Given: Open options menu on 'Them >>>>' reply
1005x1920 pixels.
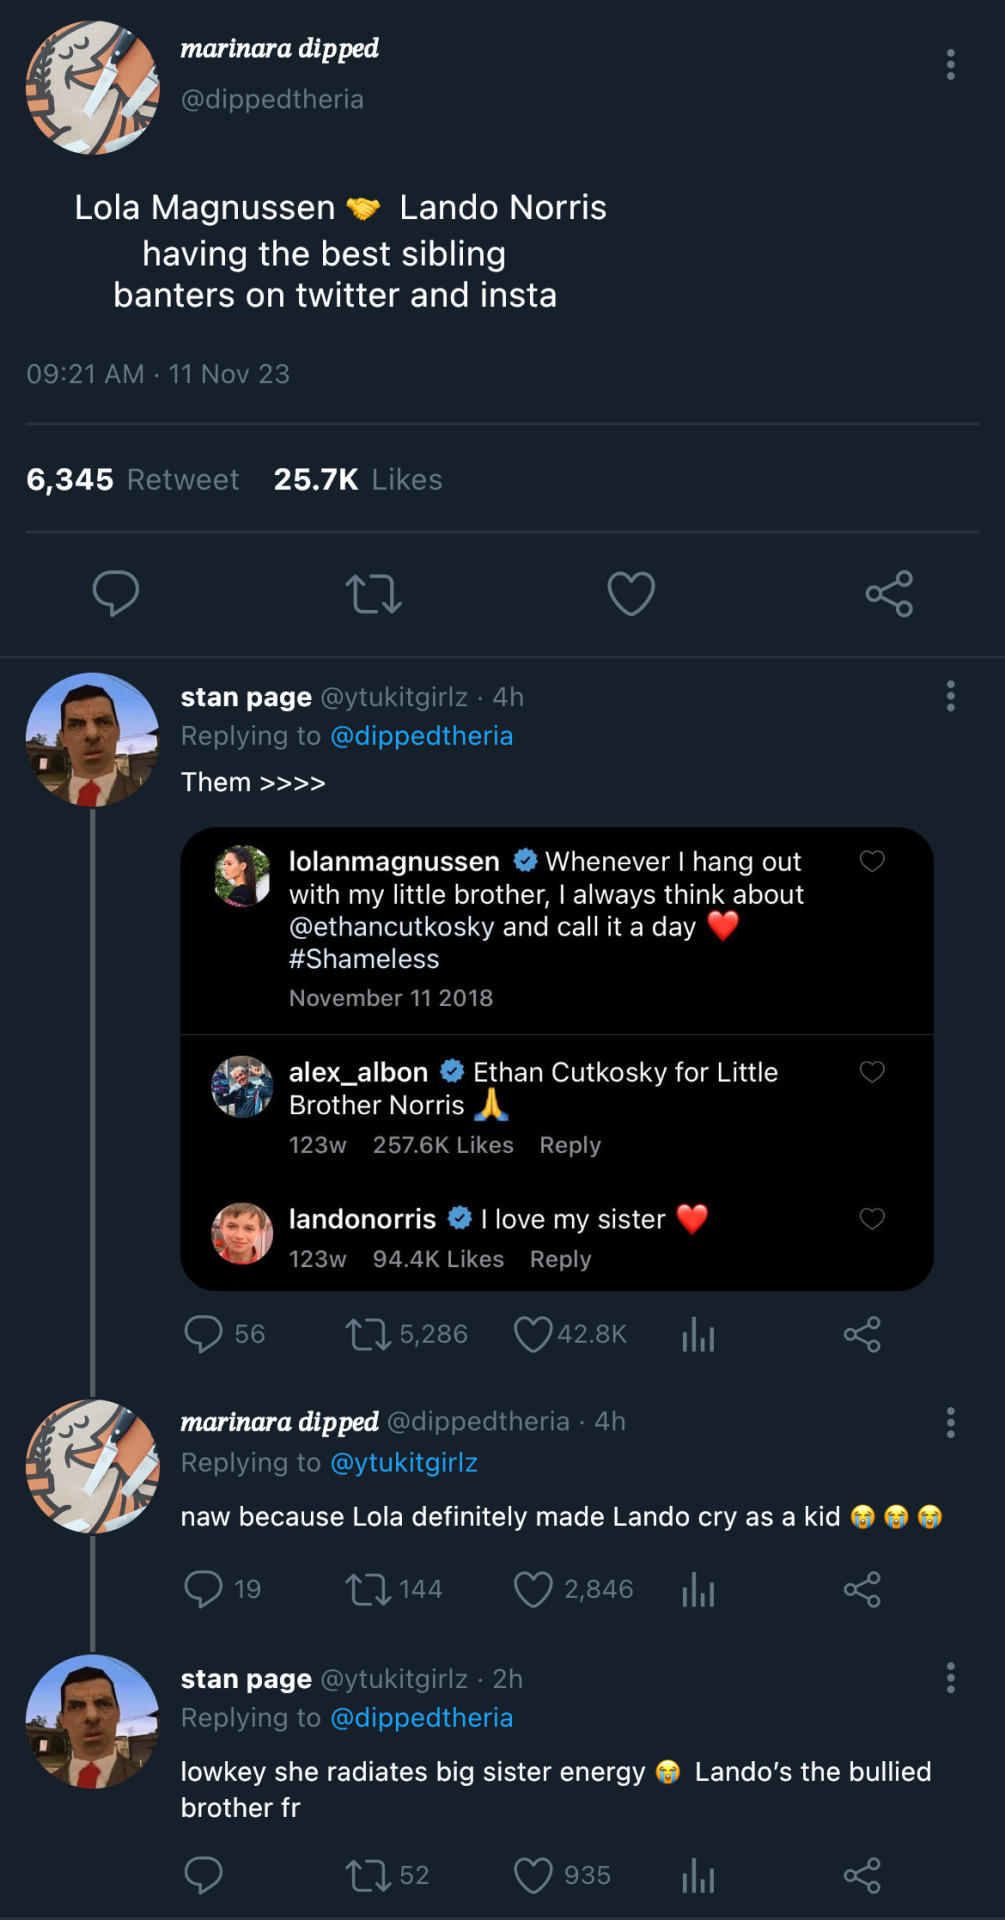Looking at the screenshot, I should 950,696.
